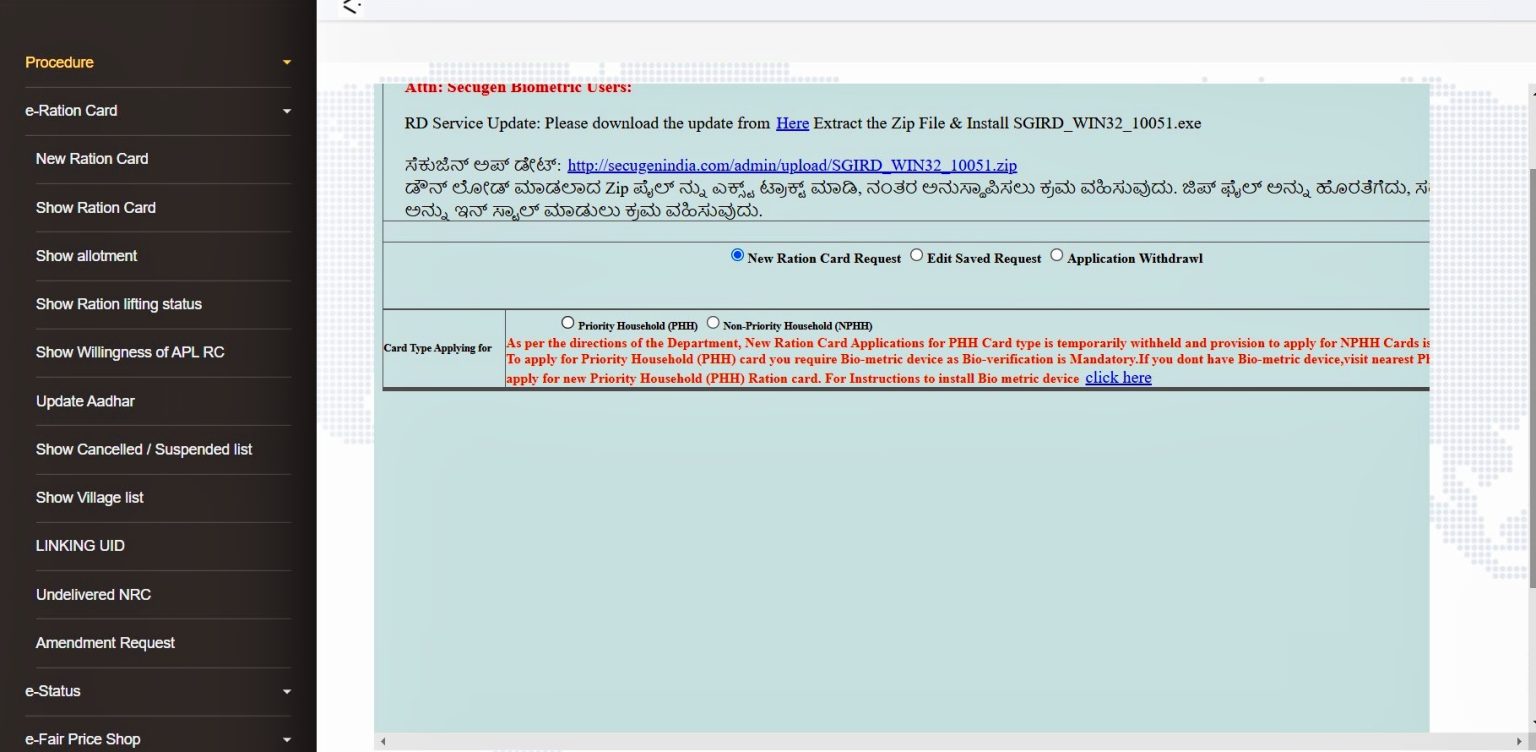Screen dimensions: 1536x752
Task: Choose Application Withdrawl option
Action: pos(1057,255)
